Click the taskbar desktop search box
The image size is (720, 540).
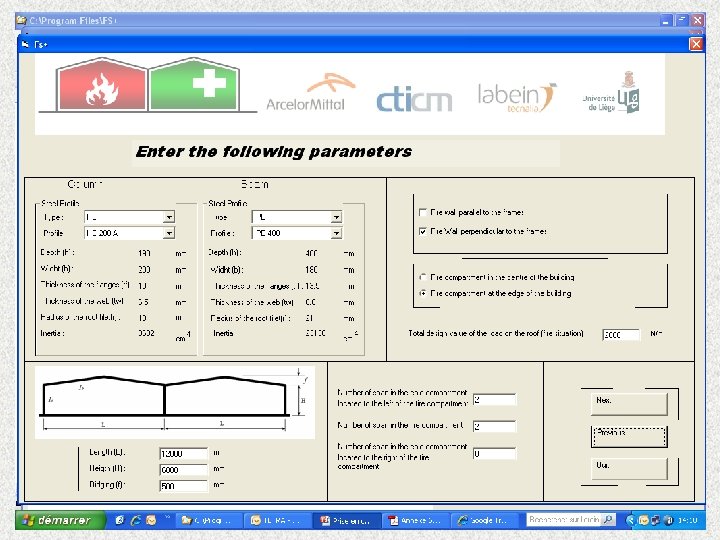[x=564, y=519]
